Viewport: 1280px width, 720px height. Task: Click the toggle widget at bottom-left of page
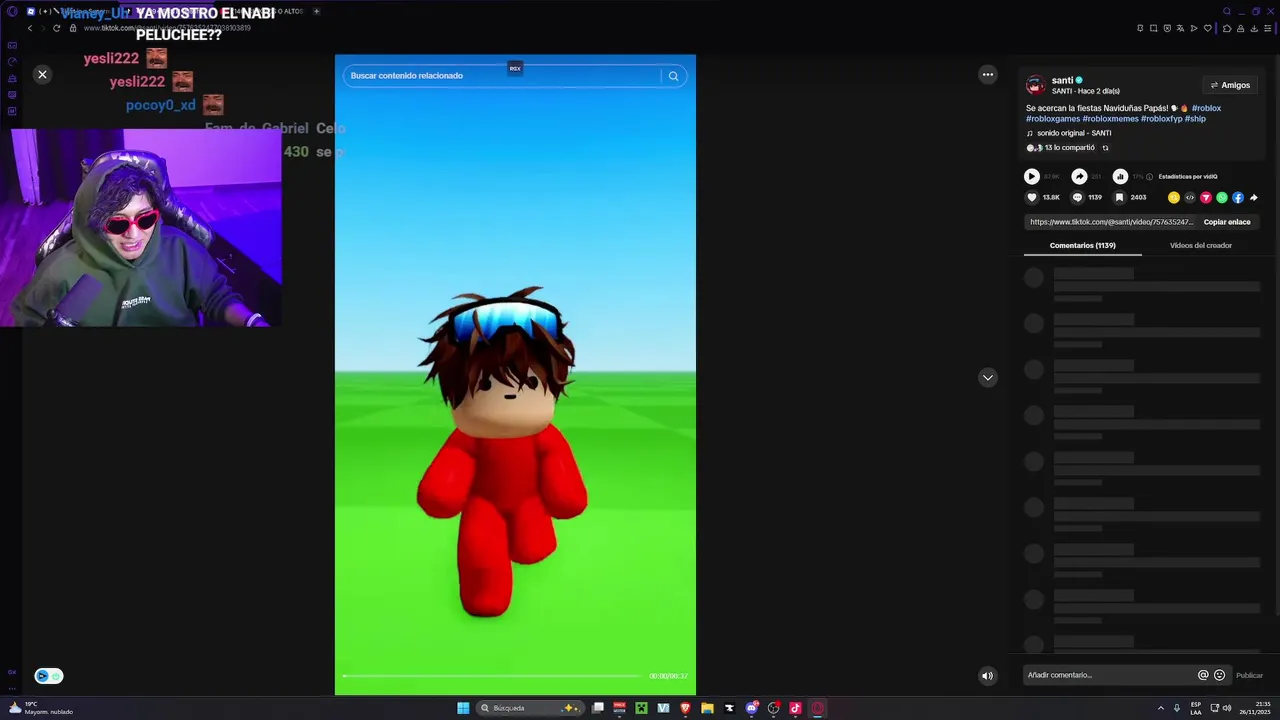click(x=49, y=676)
